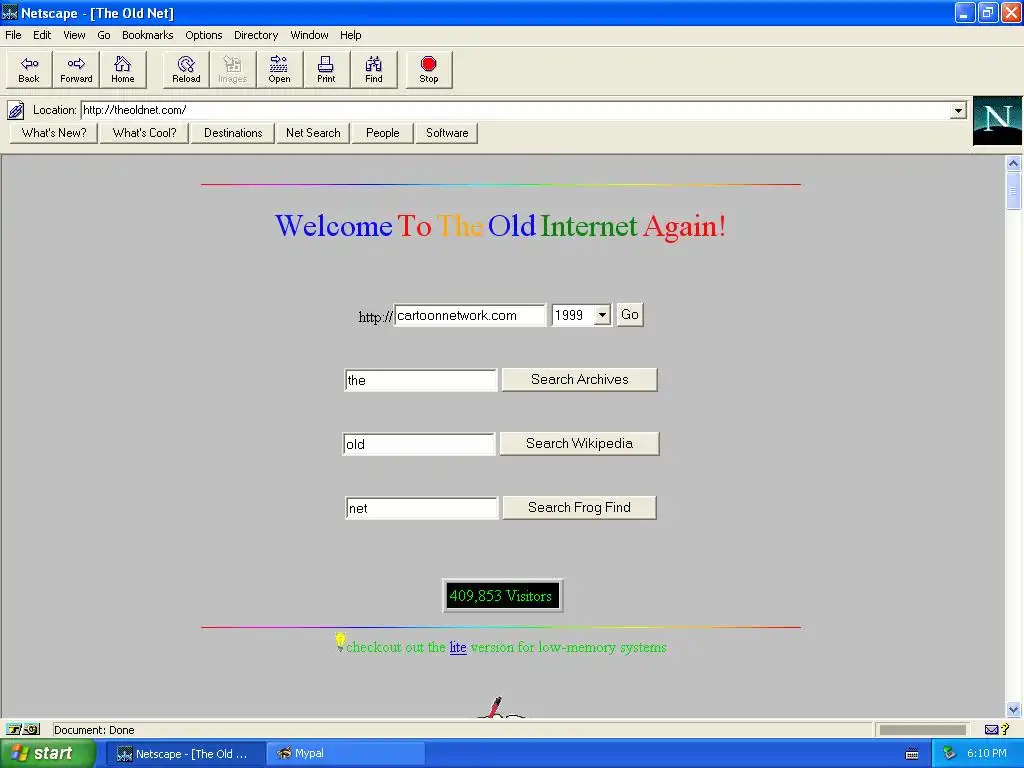Open the Help menu
Screen dimensions: 1024x768
click(x=350, y=35)
